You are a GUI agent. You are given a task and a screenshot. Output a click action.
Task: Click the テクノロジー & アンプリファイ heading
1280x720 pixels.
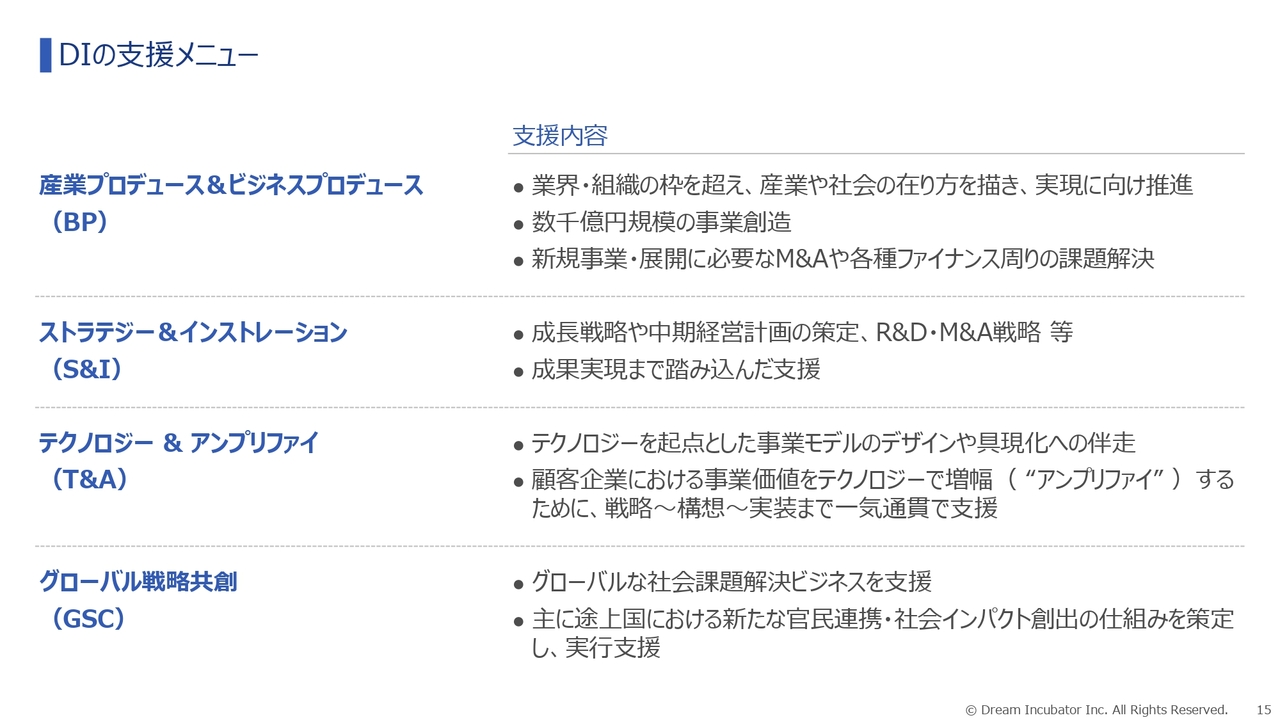(178, 443)
